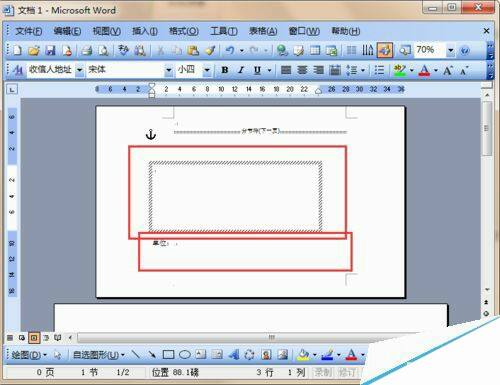Click the Permission icon on standard toolbar
The image size is (500, 385).
pos(67,50)
